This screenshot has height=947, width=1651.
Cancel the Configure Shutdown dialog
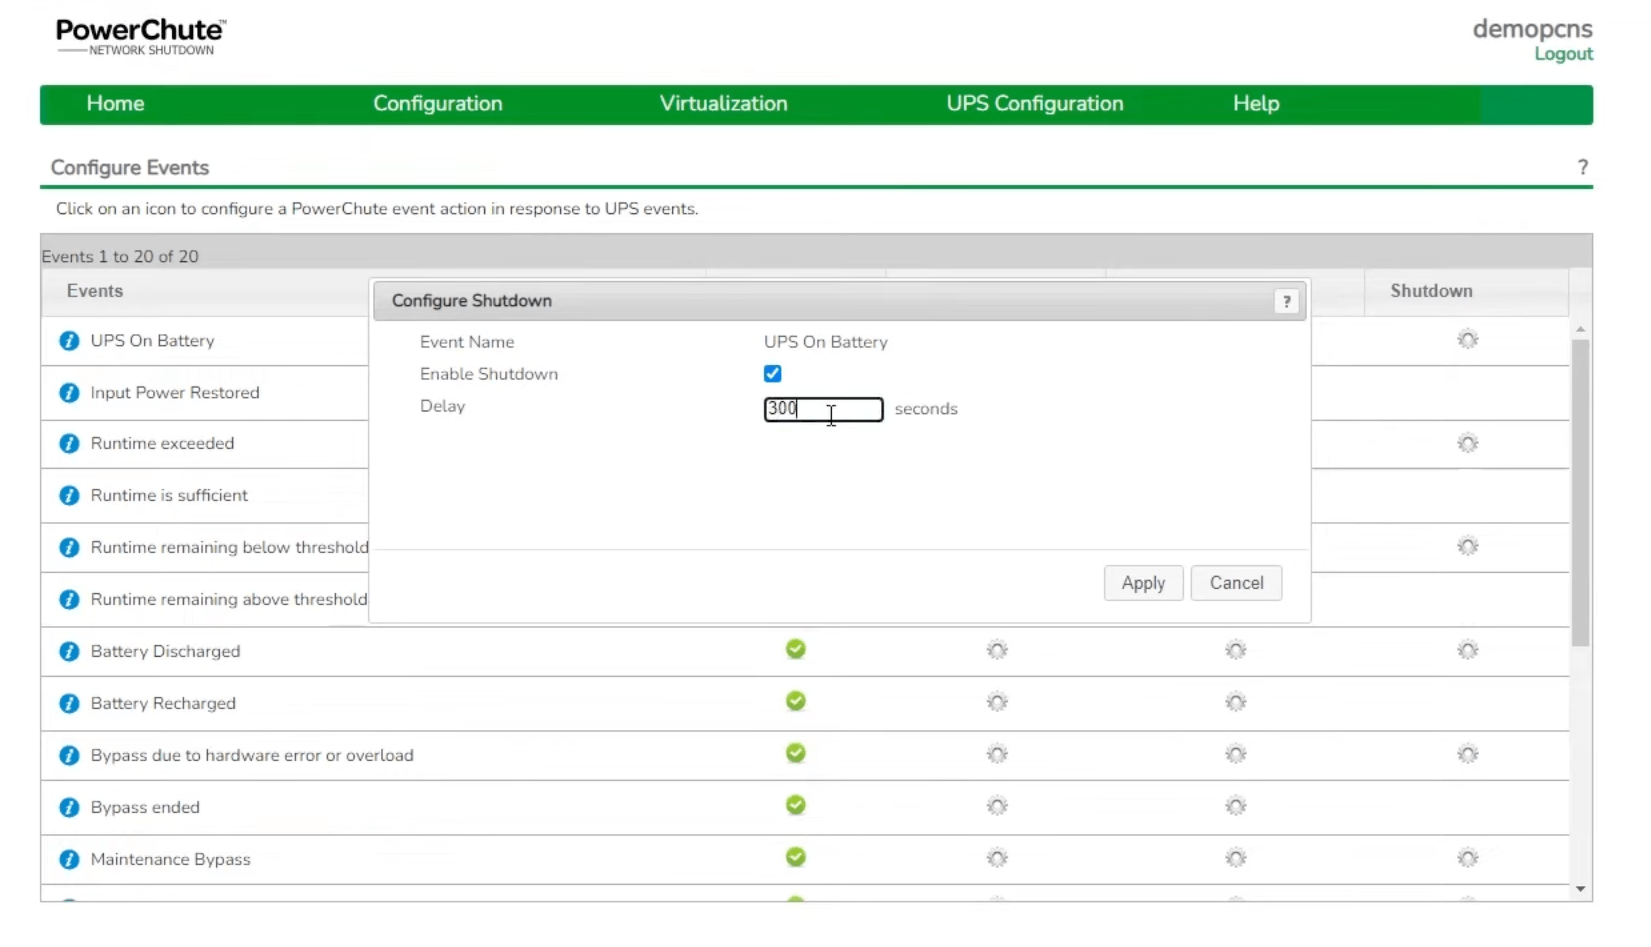click(1236, 583)
